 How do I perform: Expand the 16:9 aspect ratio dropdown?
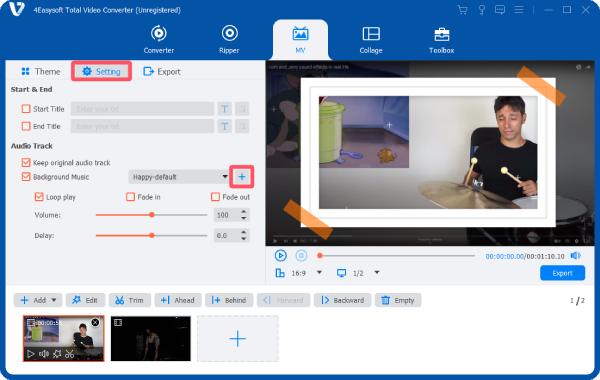coord(319,272)
